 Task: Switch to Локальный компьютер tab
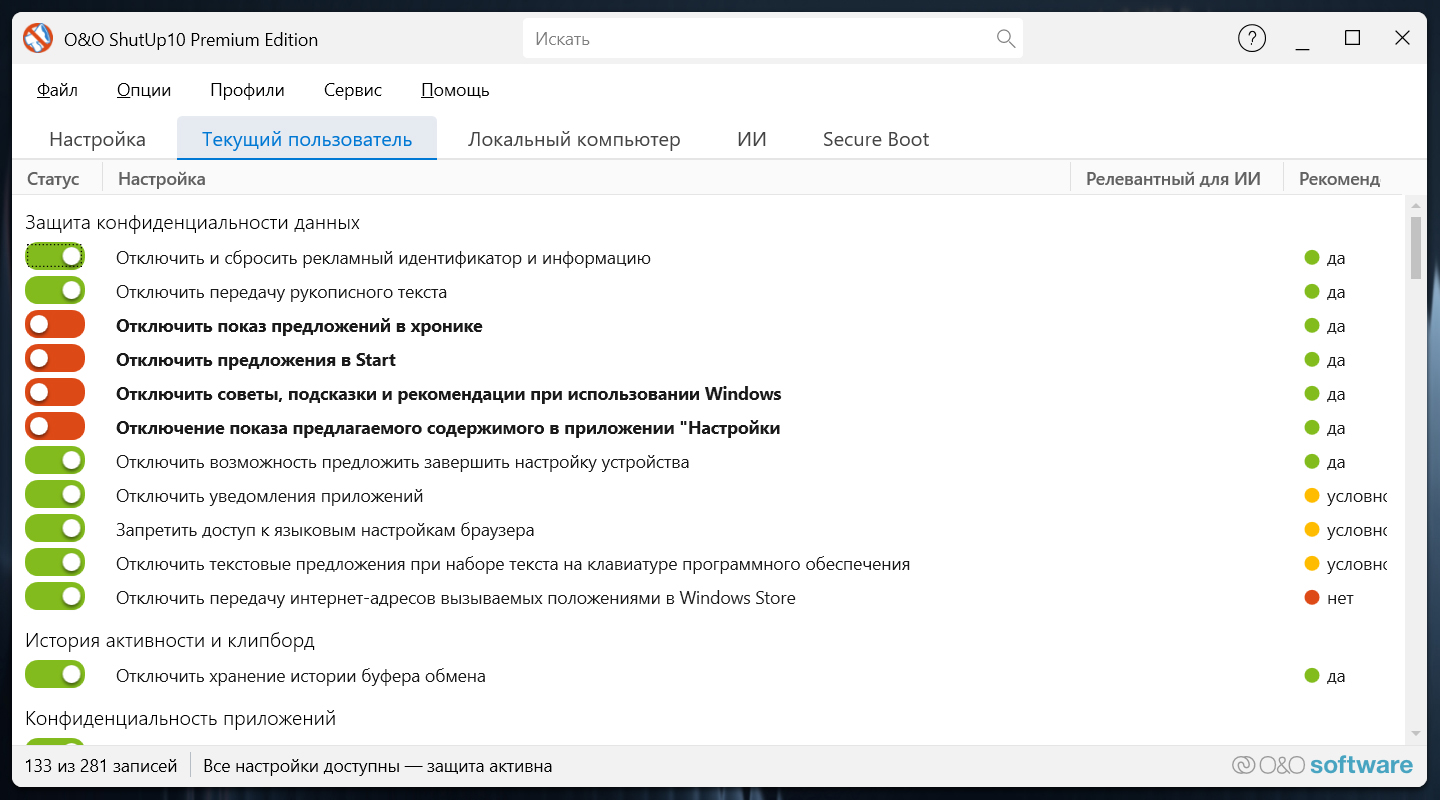[574, 139]
